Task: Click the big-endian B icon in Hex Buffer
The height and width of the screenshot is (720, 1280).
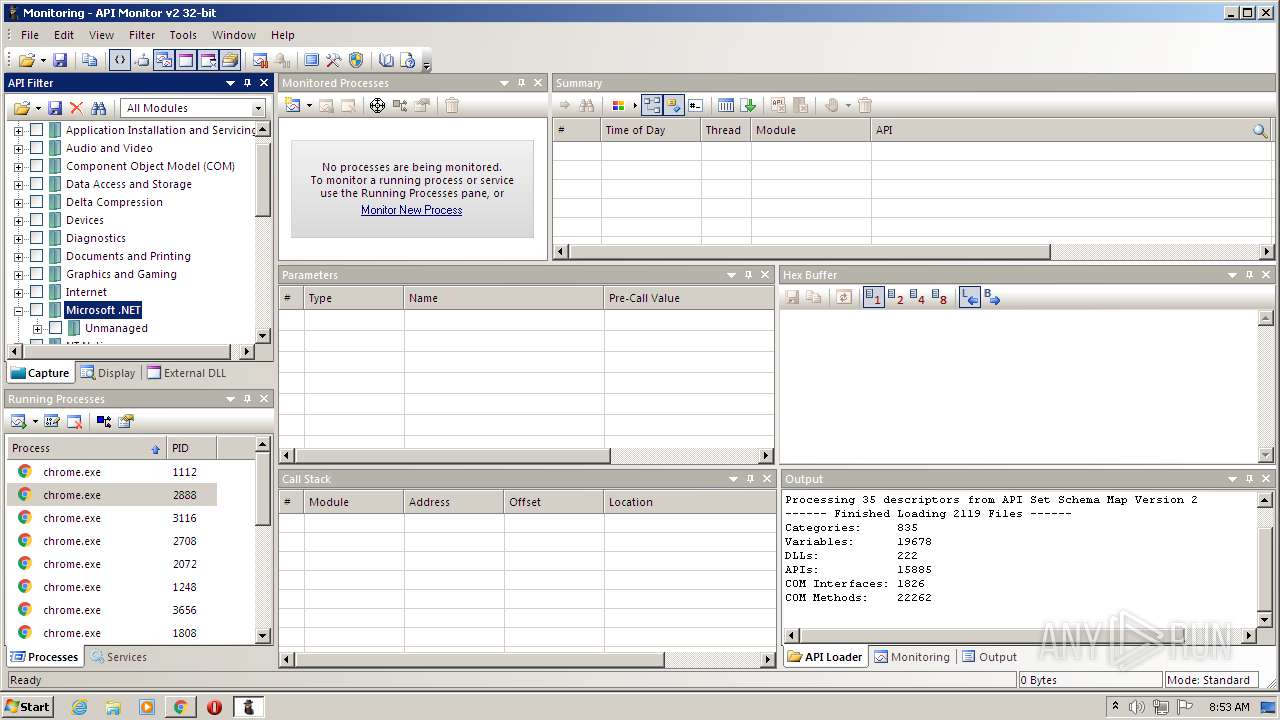Action: 992,297
